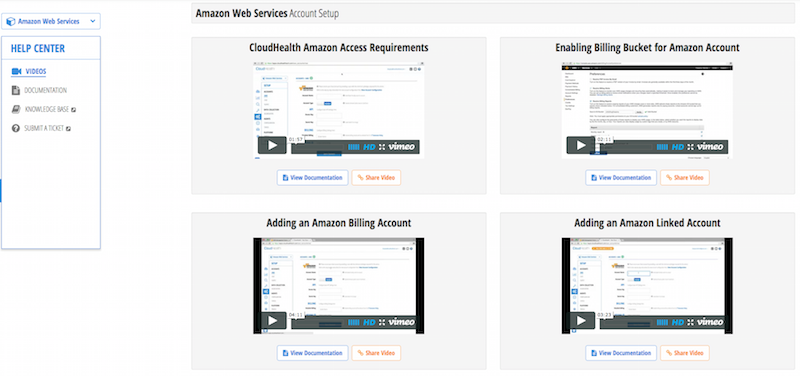Go fullscreen on the Amazon Linked Account video
This screenshot has width=800, height=376.
(691, 322)
